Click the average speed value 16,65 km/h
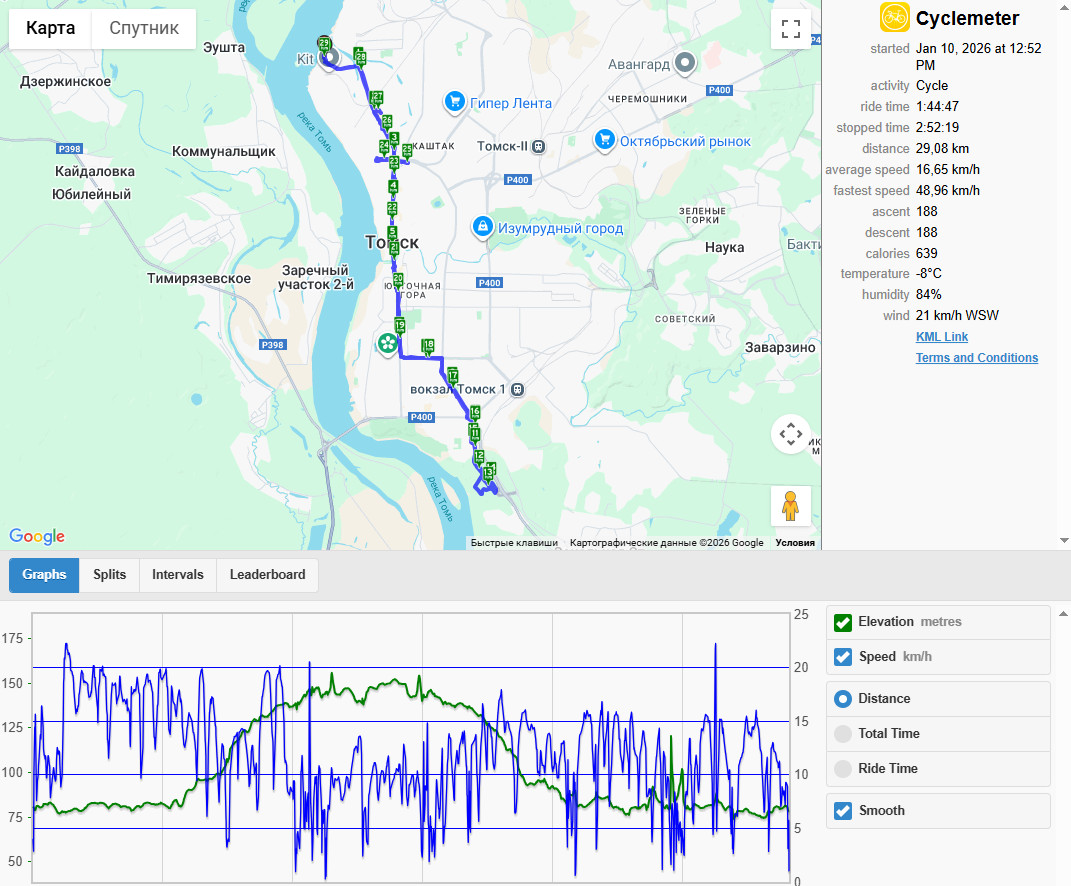The height and width of the screenshot is (886, 1071). click(x=947, y=169)
